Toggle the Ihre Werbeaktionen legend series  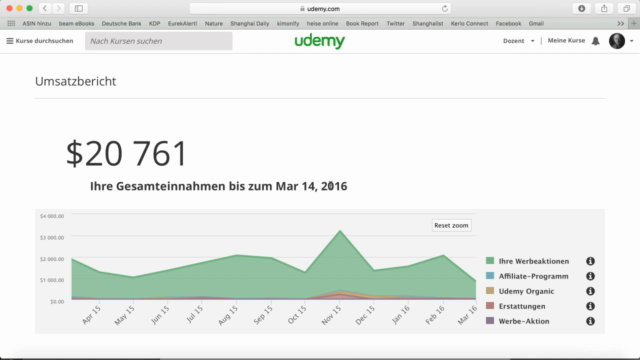pos(534,261)
